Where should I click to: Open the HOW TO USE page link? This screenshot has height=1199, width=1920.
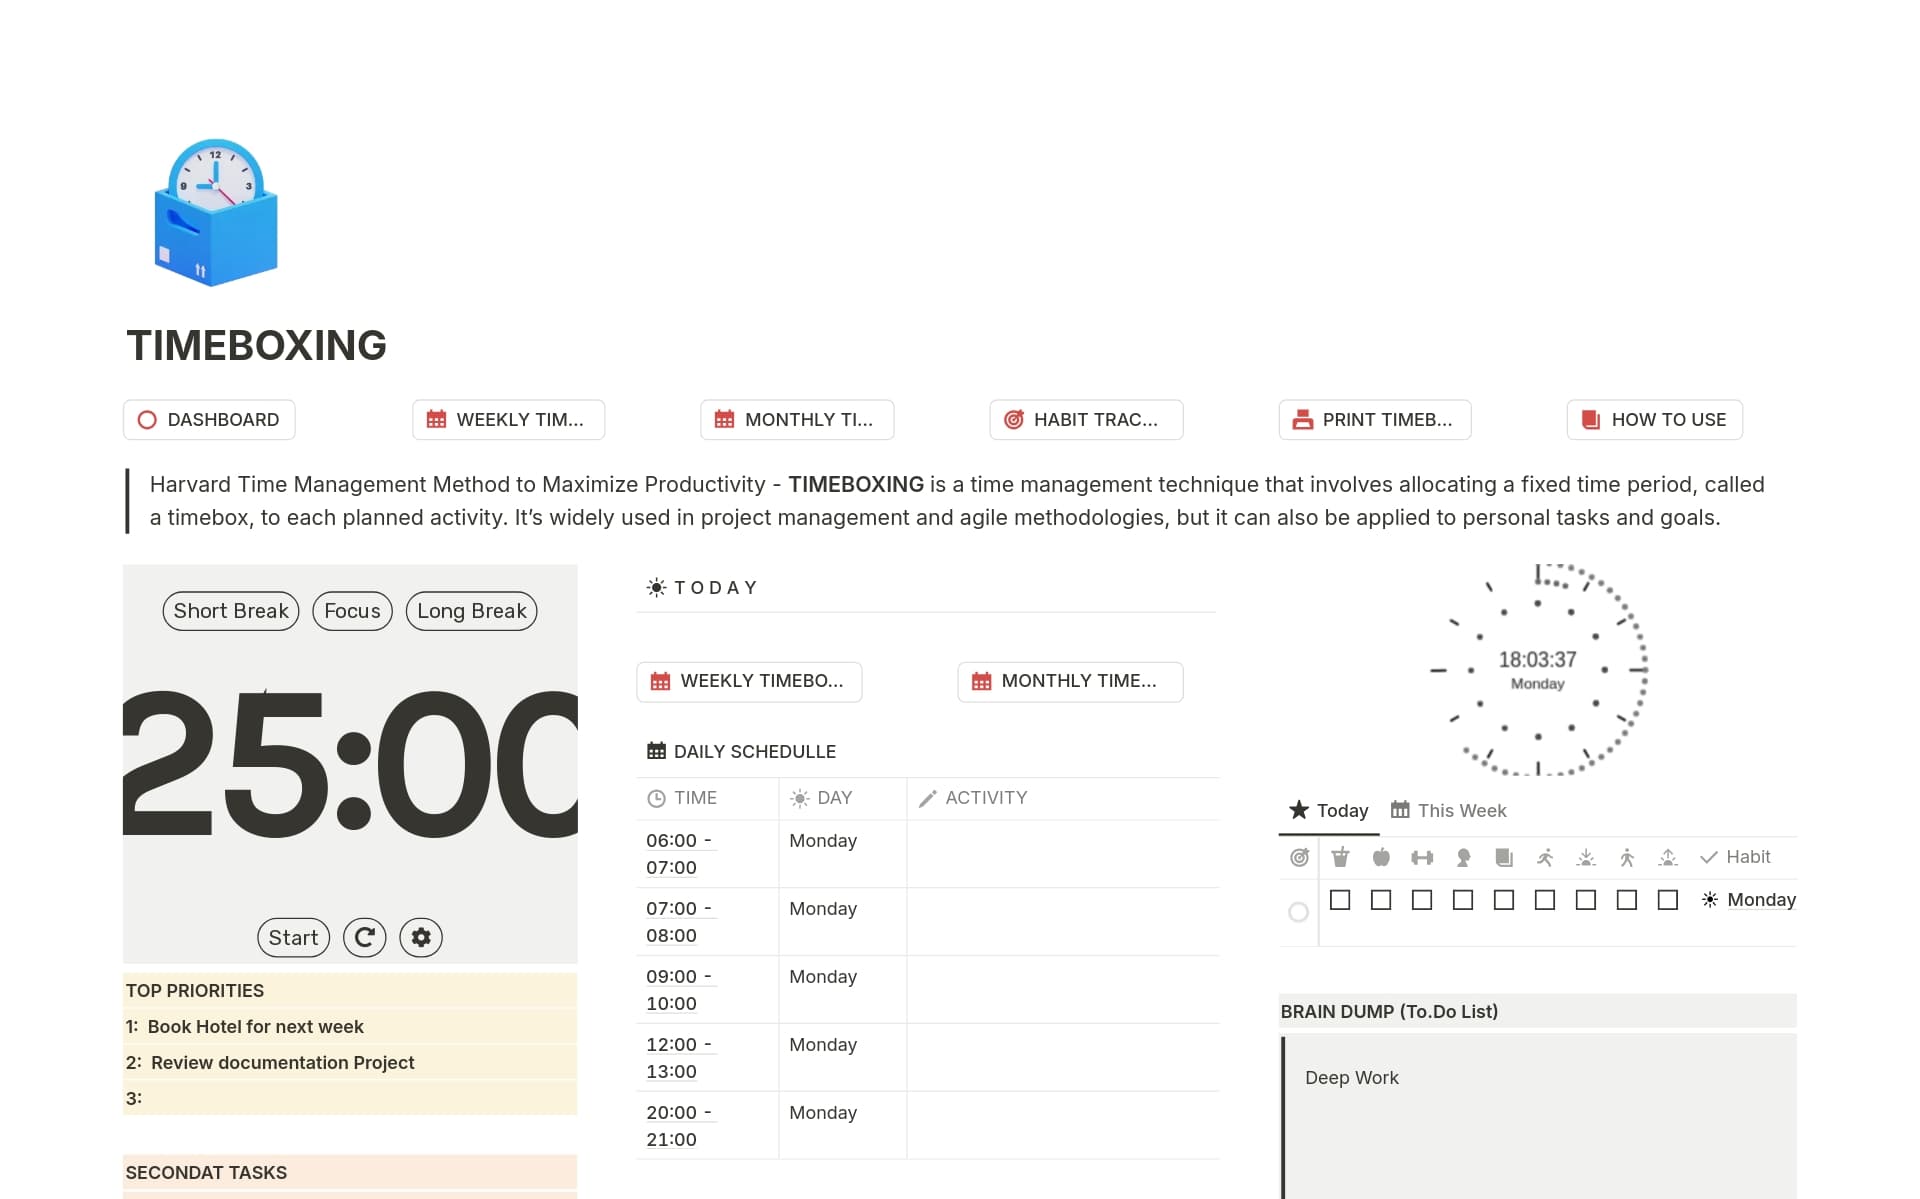(1655, 420)
